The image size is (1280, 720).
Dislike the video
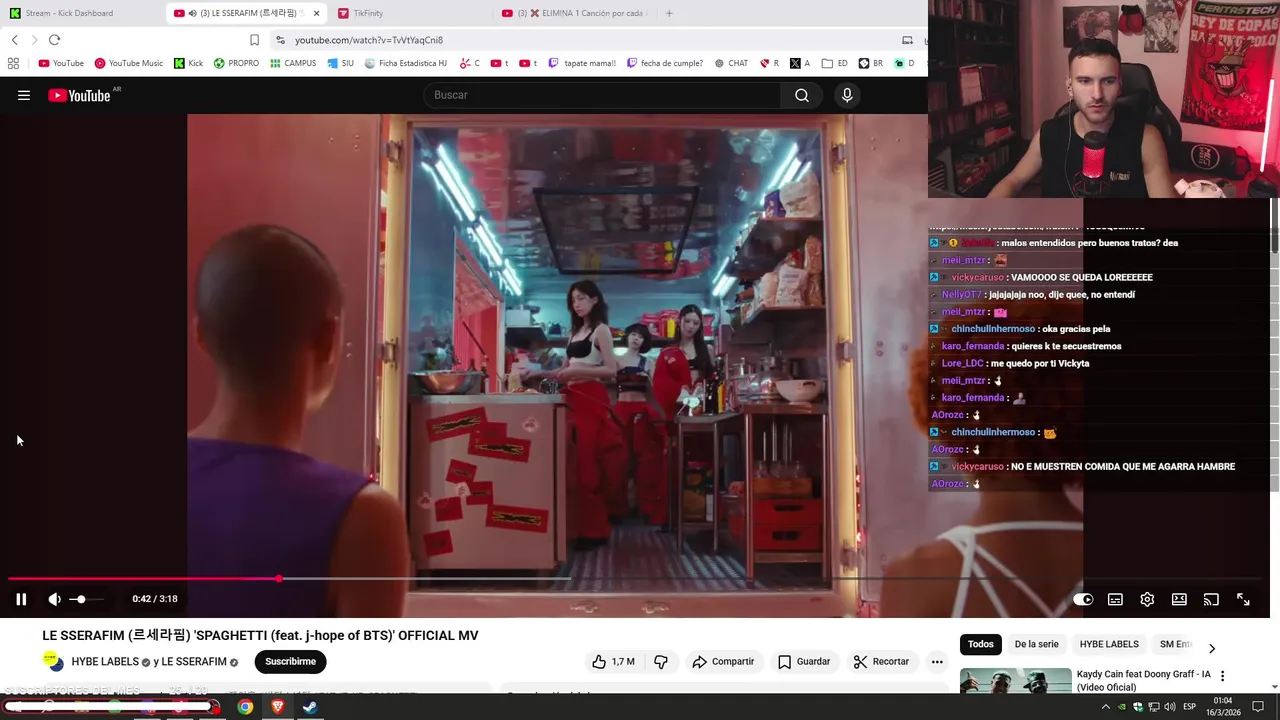[x=661, y=661]
